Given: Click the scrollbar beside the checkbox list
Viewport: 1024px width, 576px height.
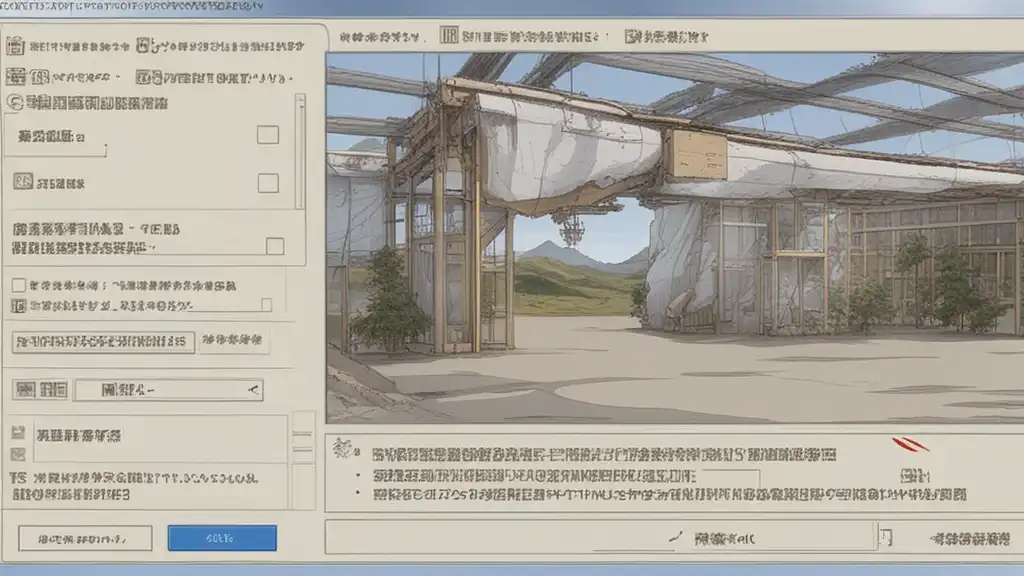Looking at the screenshot, I should click(x=300, y=150).
